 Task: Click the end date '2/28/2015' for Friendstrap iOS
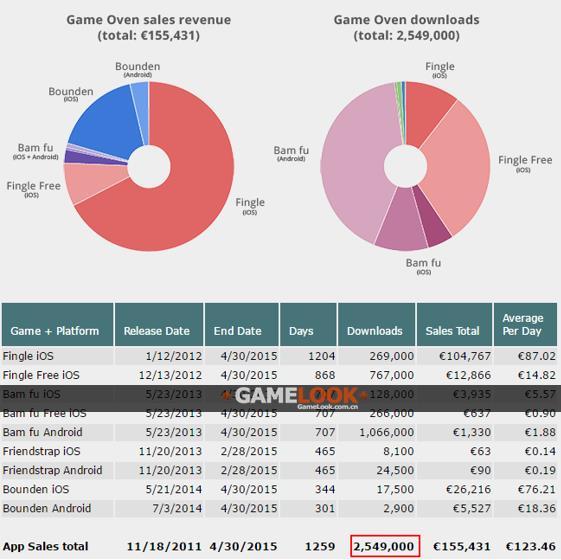249,451
